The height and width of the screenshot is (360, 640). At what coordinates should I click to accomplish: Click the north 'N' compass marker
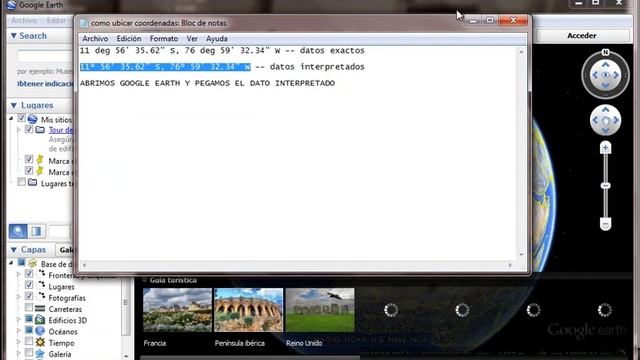coord(605,52)
